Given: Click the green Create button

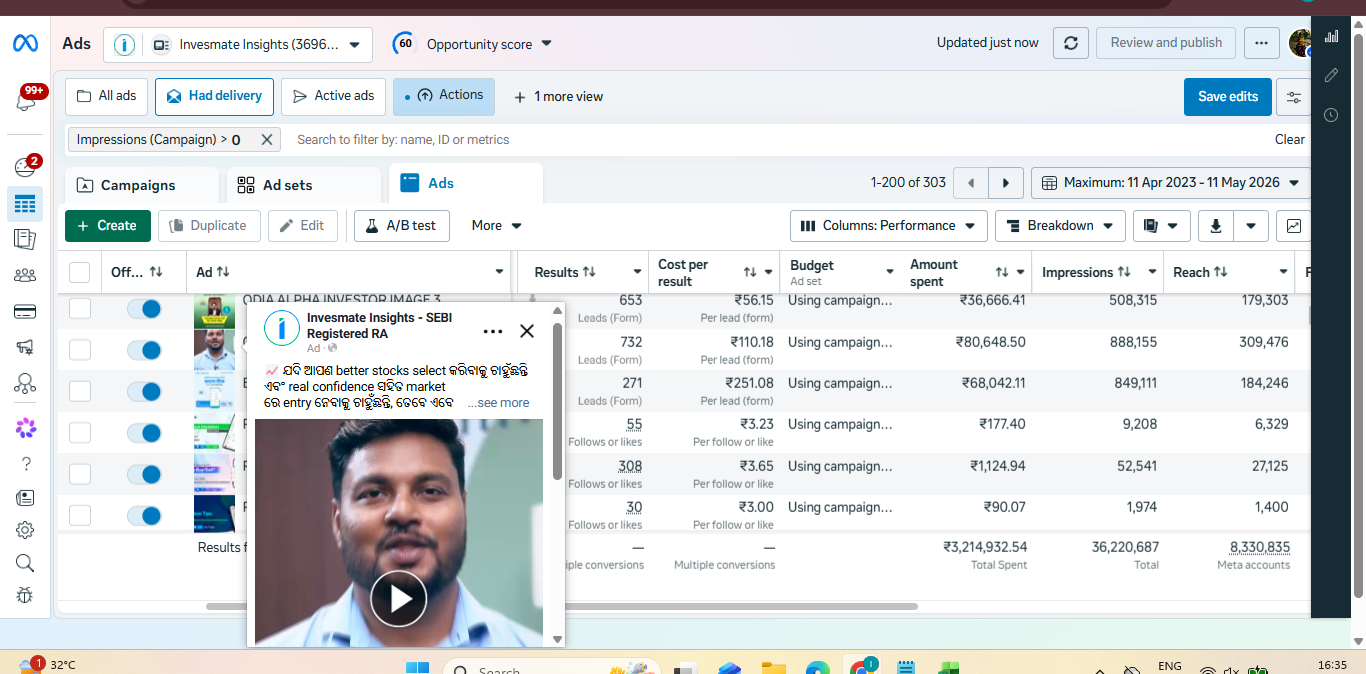Looking at the screenshot, I should click(x=108, y=226).
